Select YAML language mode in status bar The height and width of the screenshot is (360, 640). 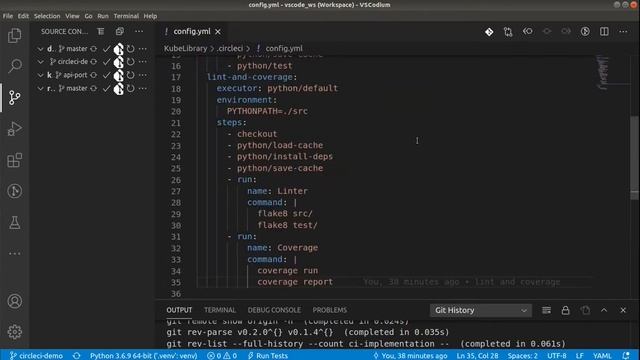tap(602, 356)
